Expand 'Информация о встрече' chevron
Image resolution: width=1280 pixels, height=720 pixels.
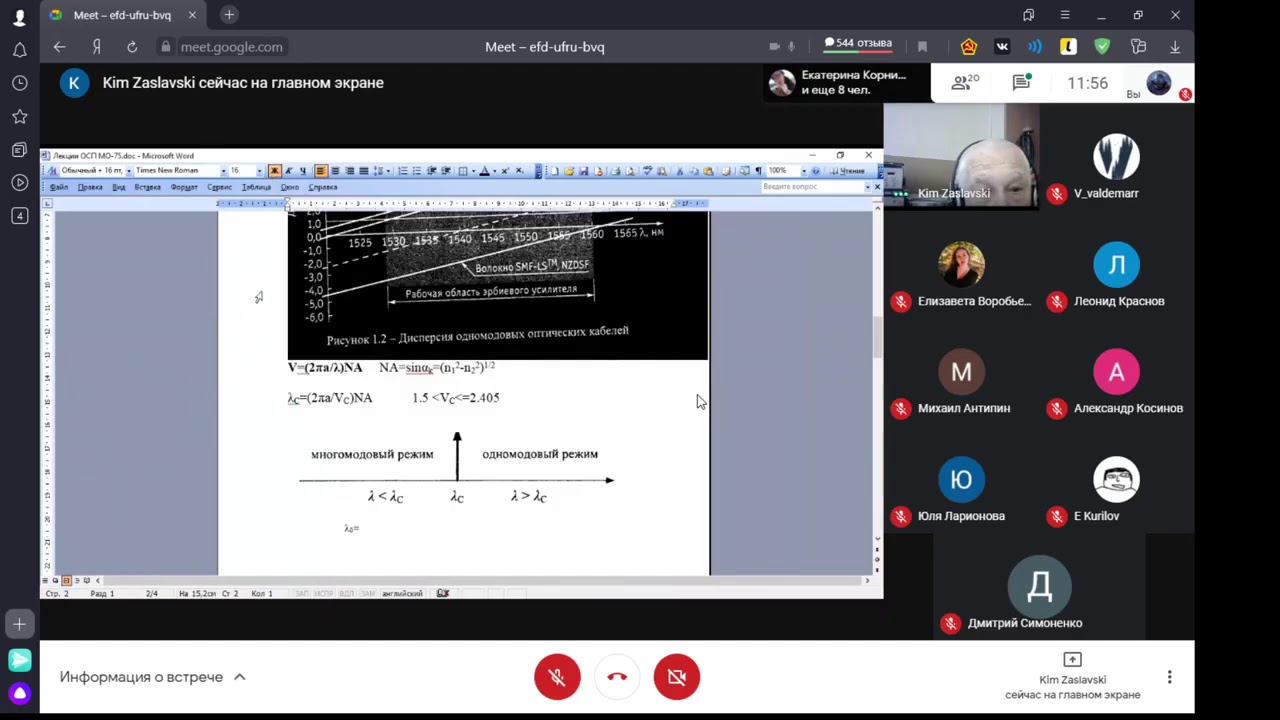pos(240,677)
